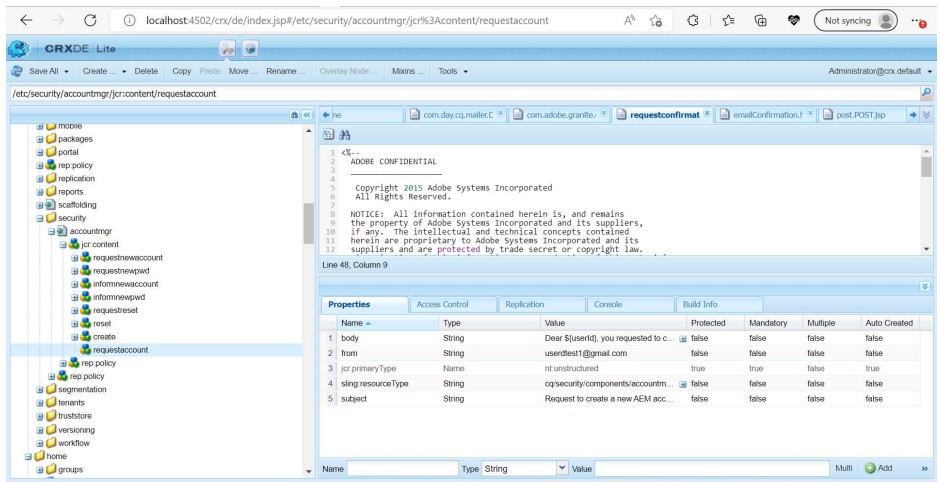This screenshot has height=482, width=940.
Task: Close the com.adobe.granite tab
Action: pos(604,113)
